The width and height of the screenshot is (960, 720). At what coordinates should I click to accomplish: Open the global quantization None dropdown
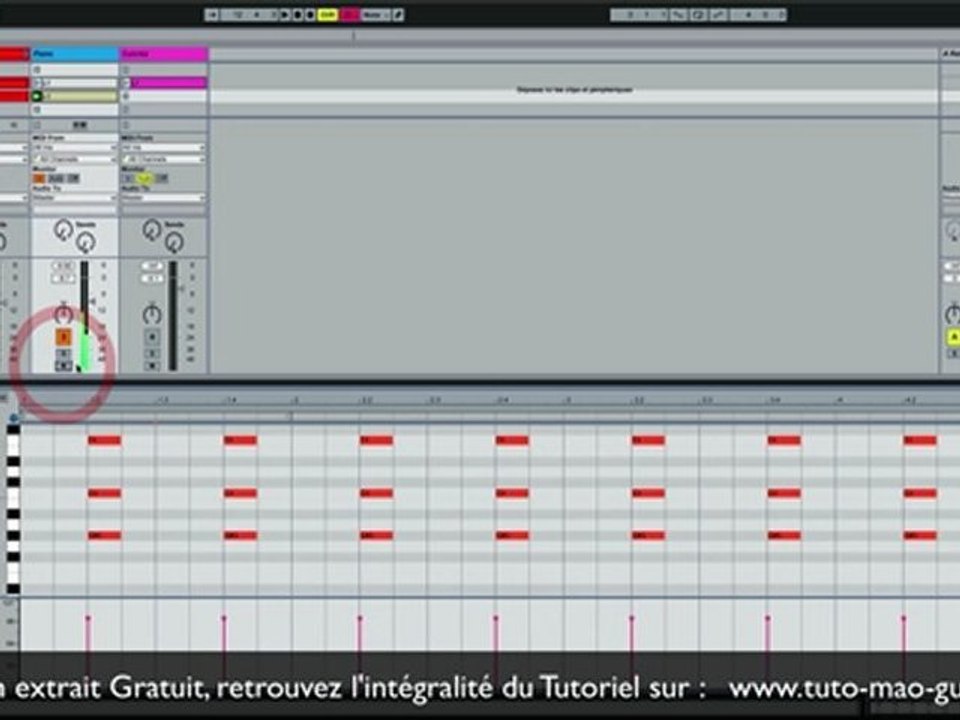[376, 14]
